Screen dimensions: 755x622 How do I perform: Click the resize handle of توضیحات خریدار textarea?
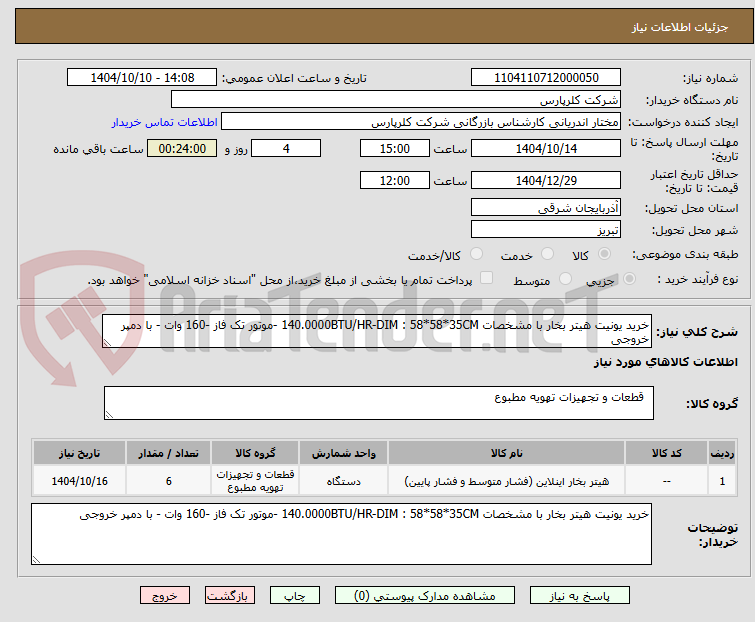(36, 559)
